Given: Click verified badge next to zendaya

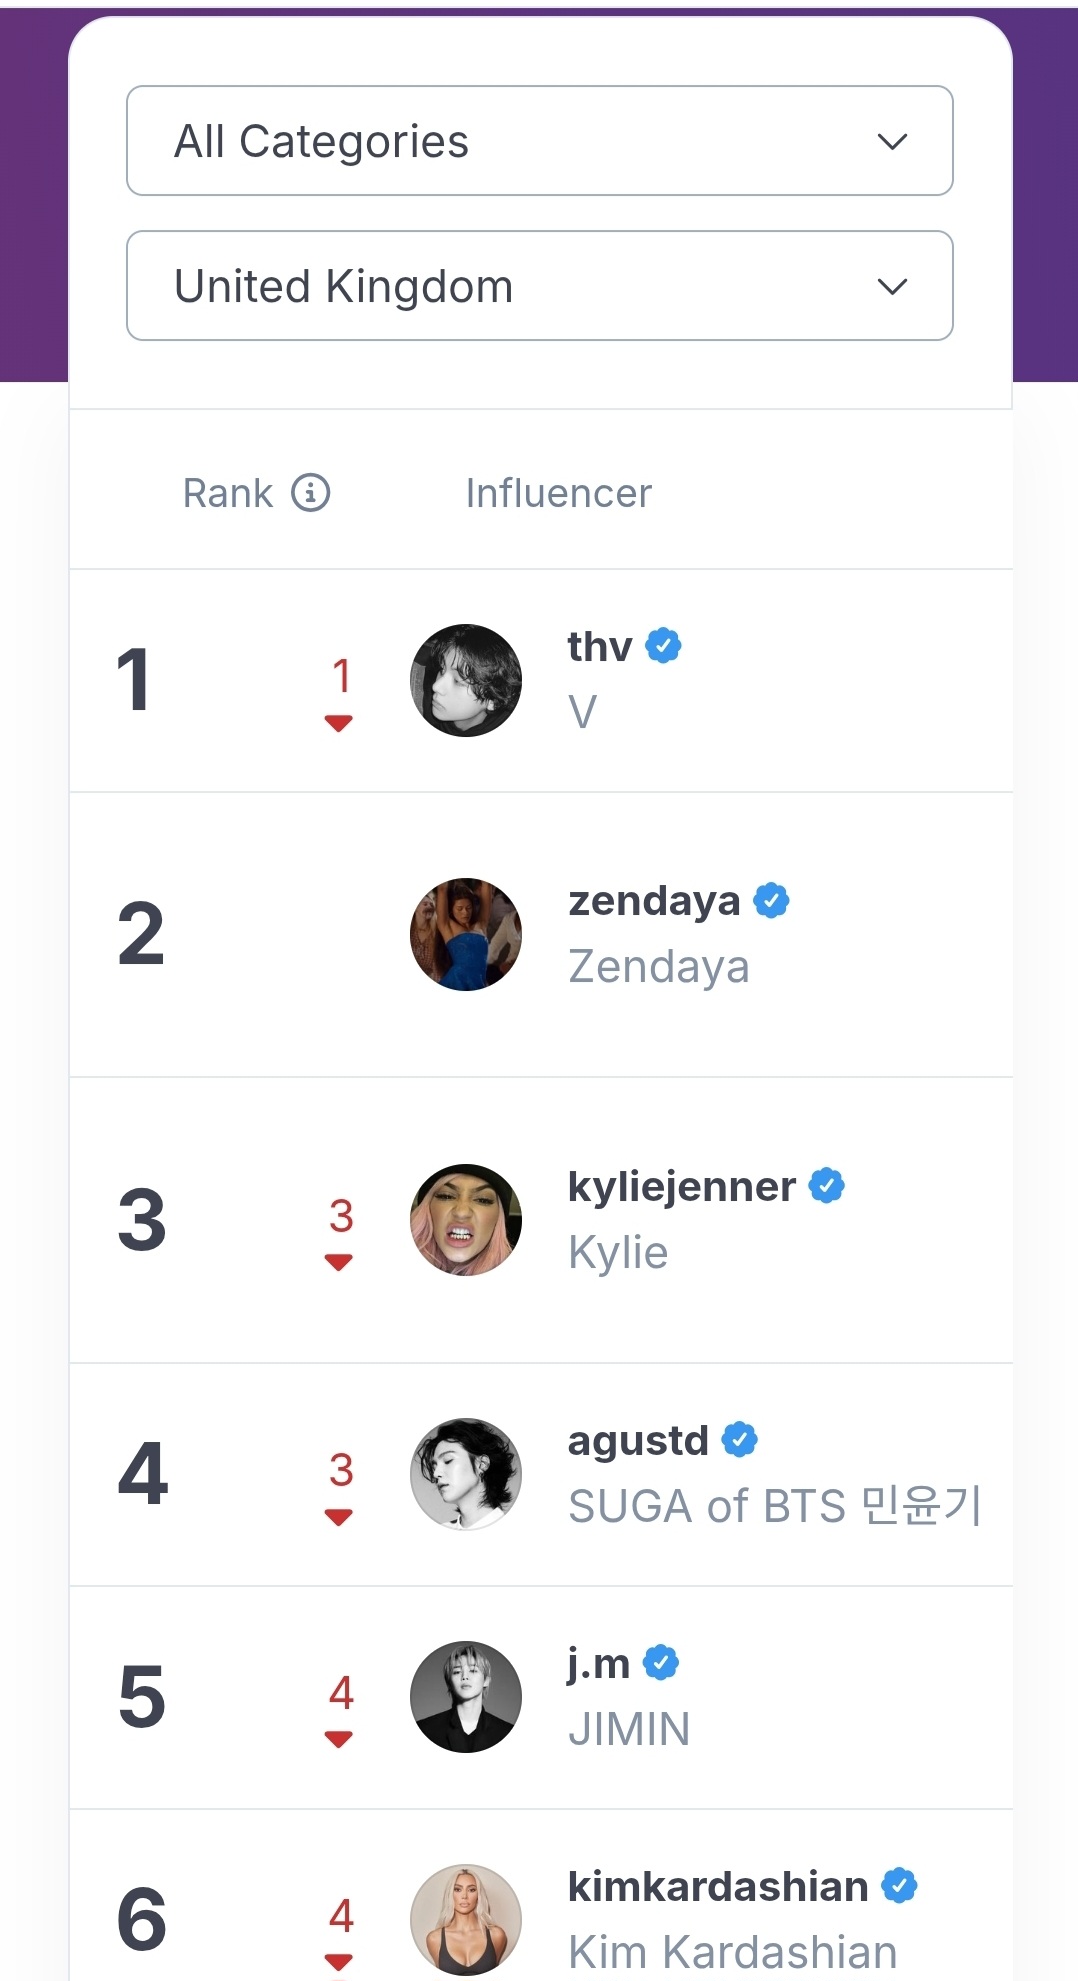Looking at the screenshot, I should pos(771,901).
